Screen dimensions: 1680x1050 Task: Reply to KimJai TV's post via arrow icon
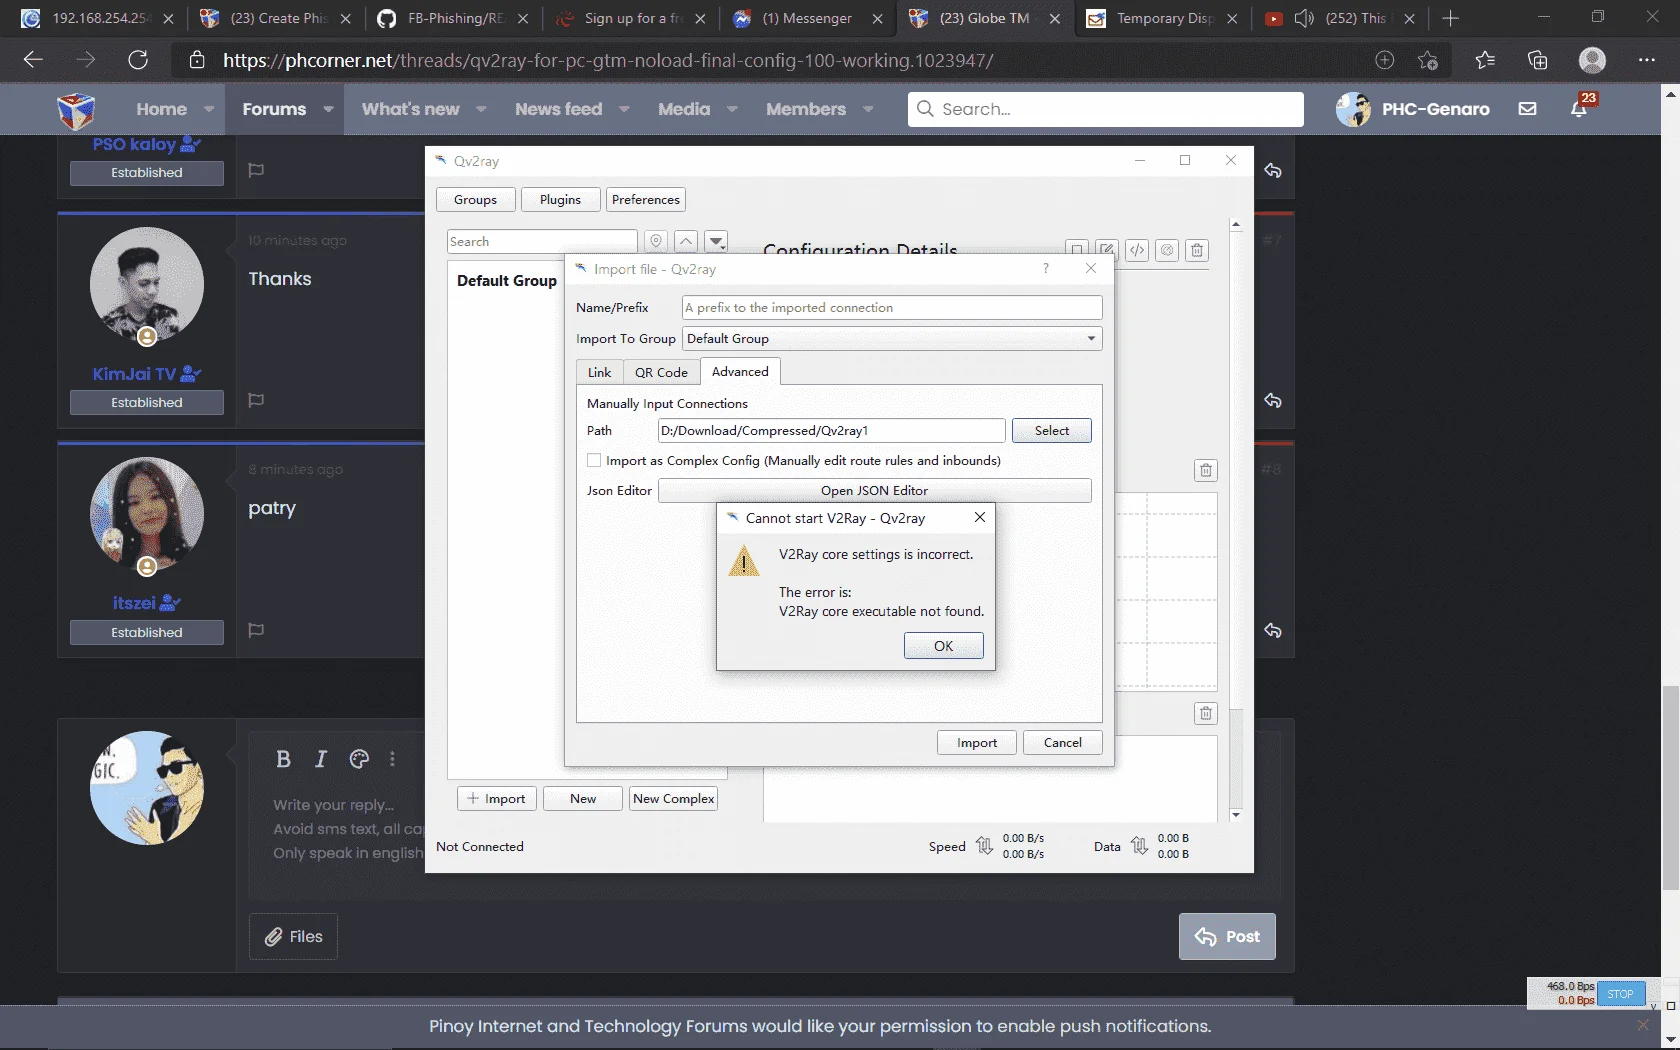coord(1273,400)
